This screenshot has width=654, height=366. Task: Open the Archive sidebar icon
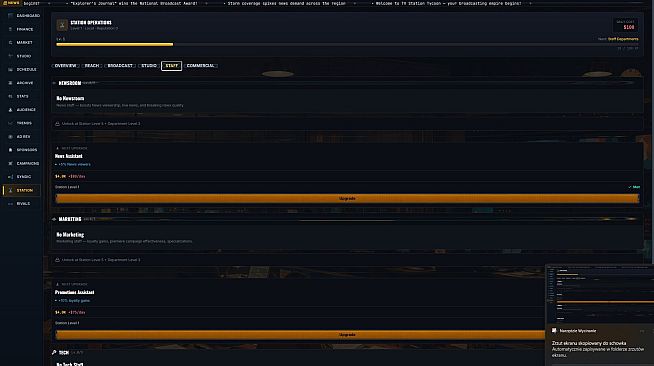(x=10, y=83)
